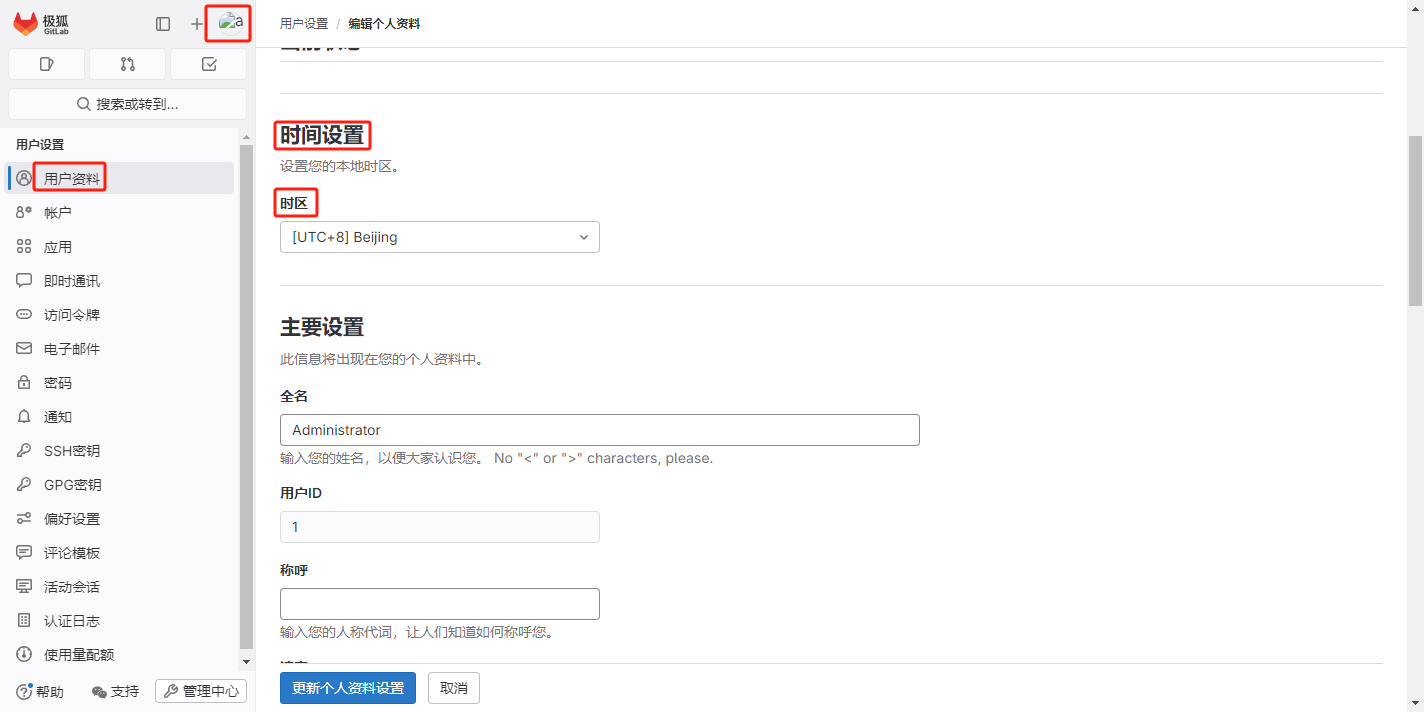Image resolution: width=1424 pixels, height=712 pixels.
Task: Click the 帮助 help link
Action: 40,692
